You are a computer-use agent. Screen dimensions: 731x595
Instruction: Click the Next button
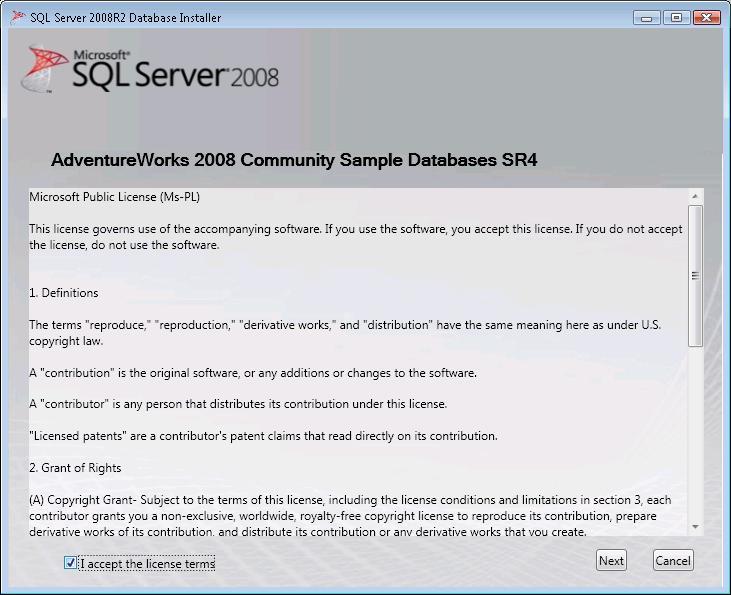point(611,560)
